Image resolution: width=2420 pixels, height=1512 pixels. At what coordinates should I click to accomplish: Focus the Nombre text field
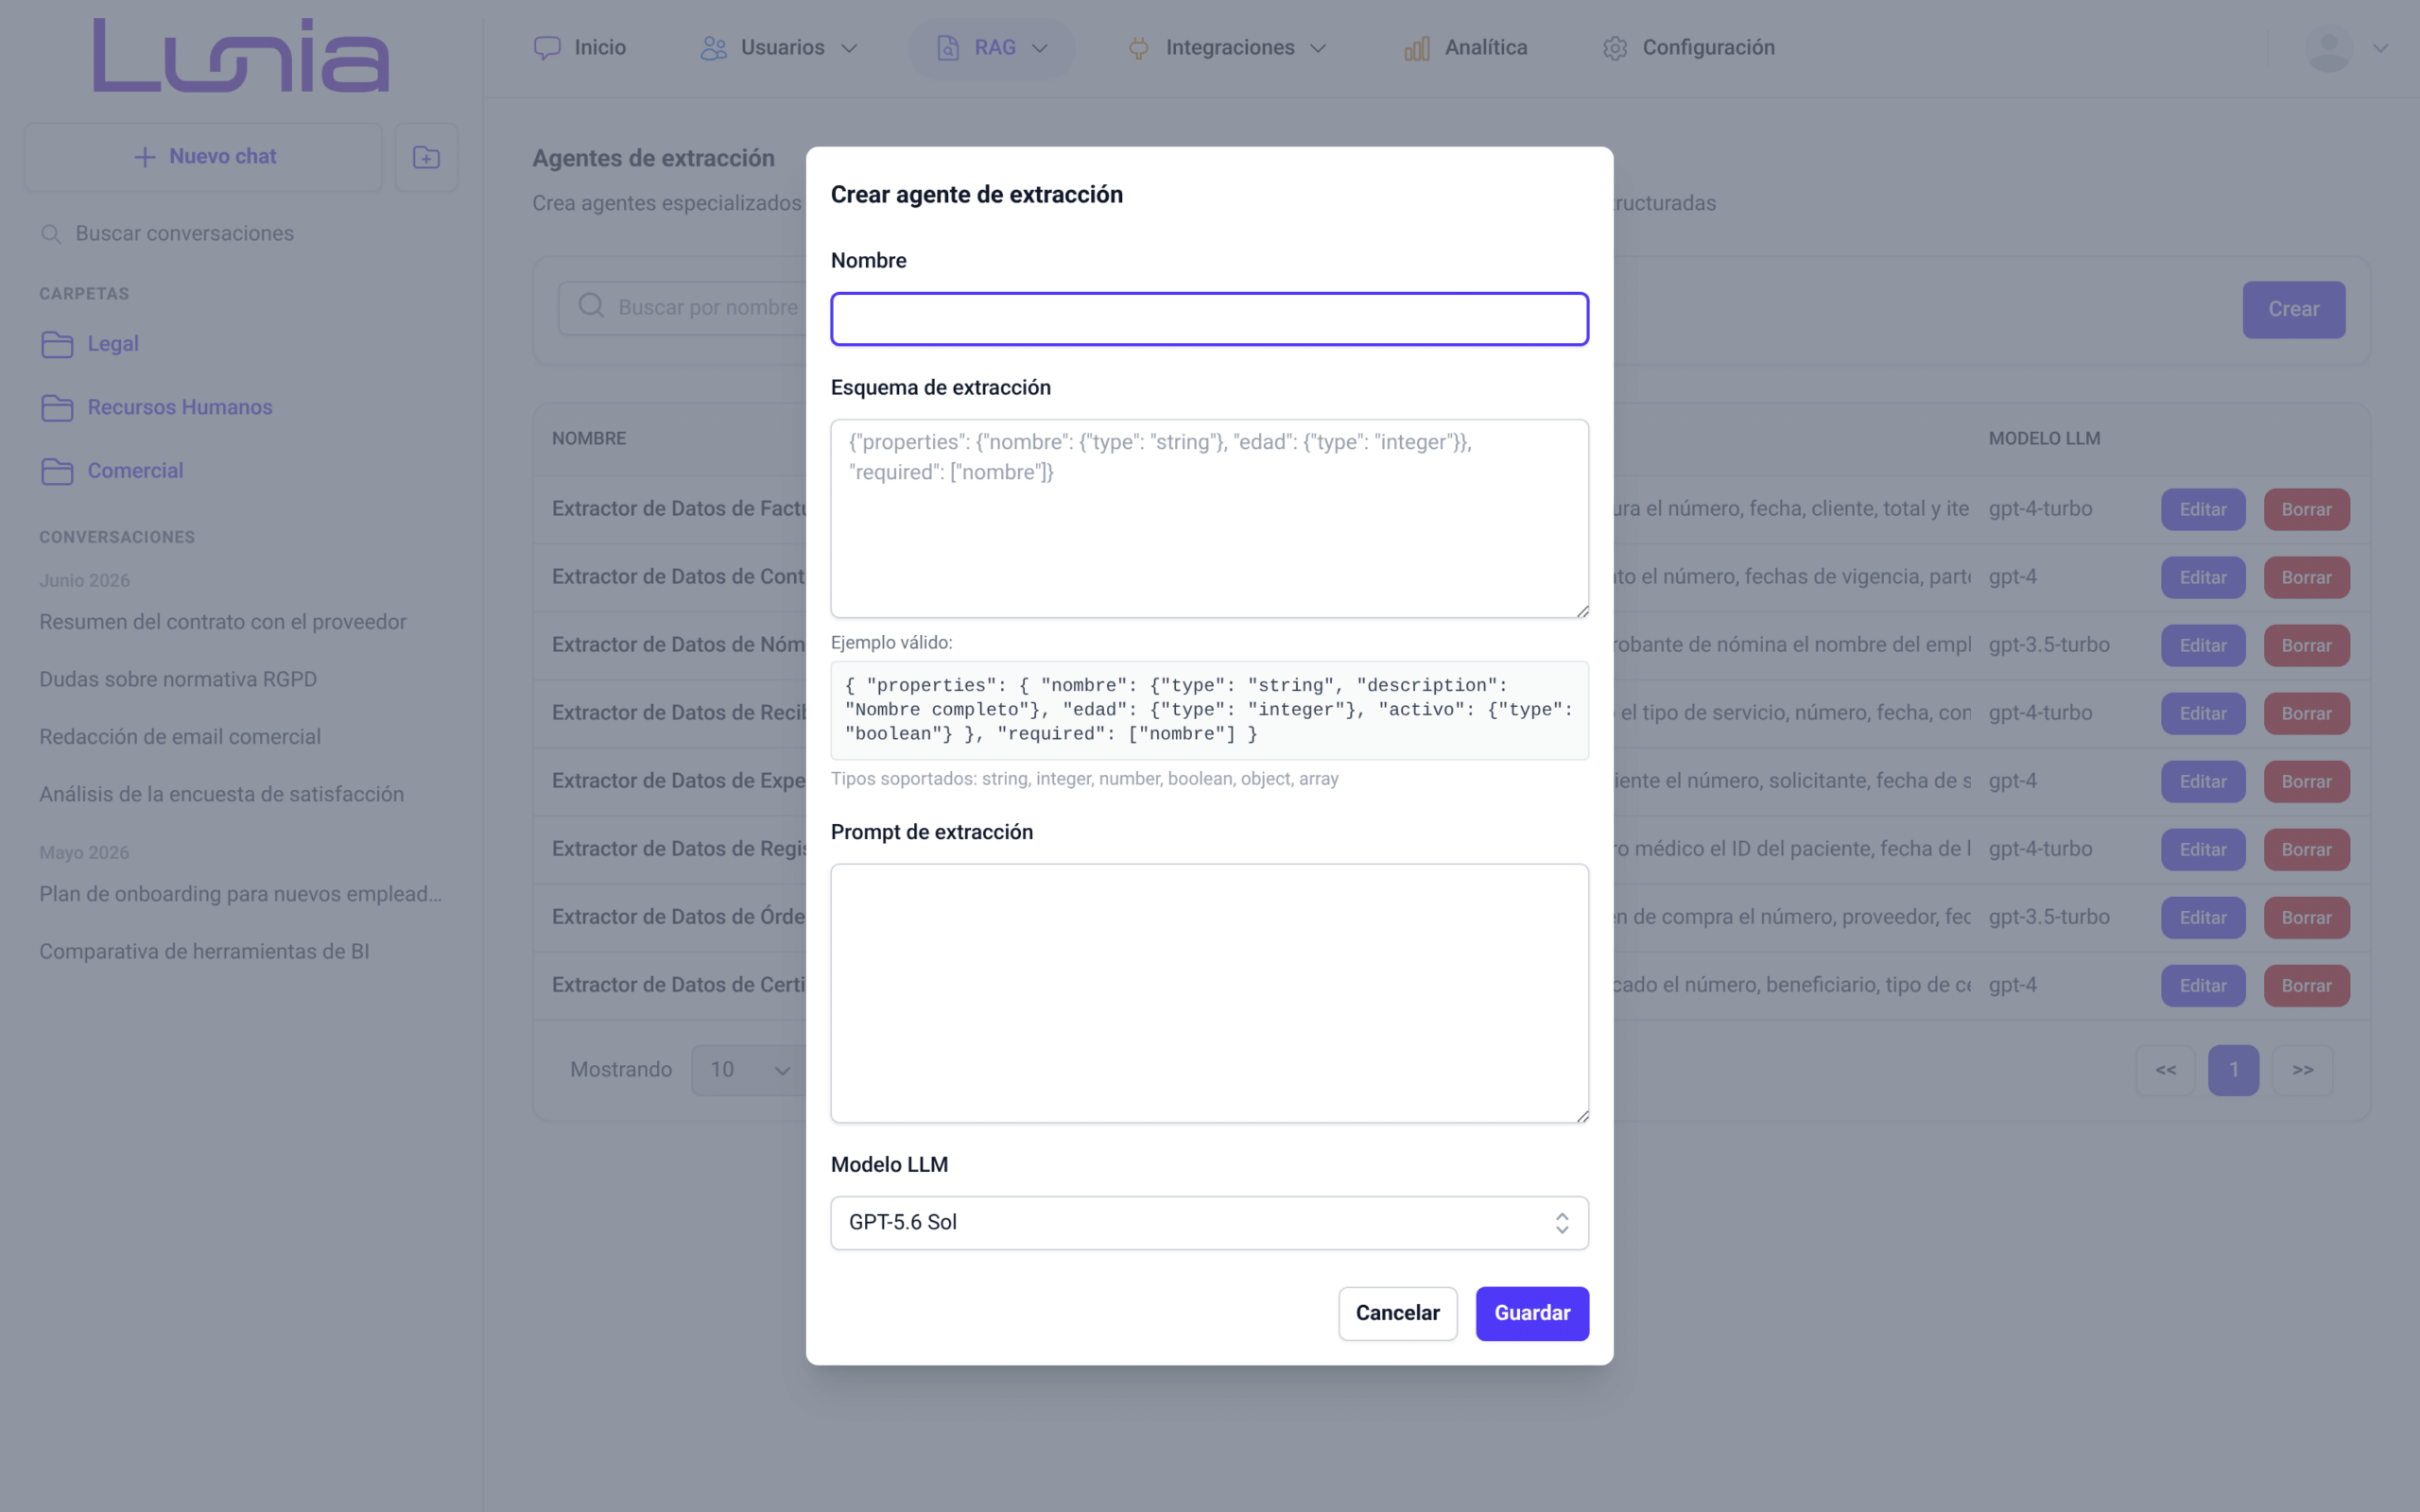tap(1209, 319)
